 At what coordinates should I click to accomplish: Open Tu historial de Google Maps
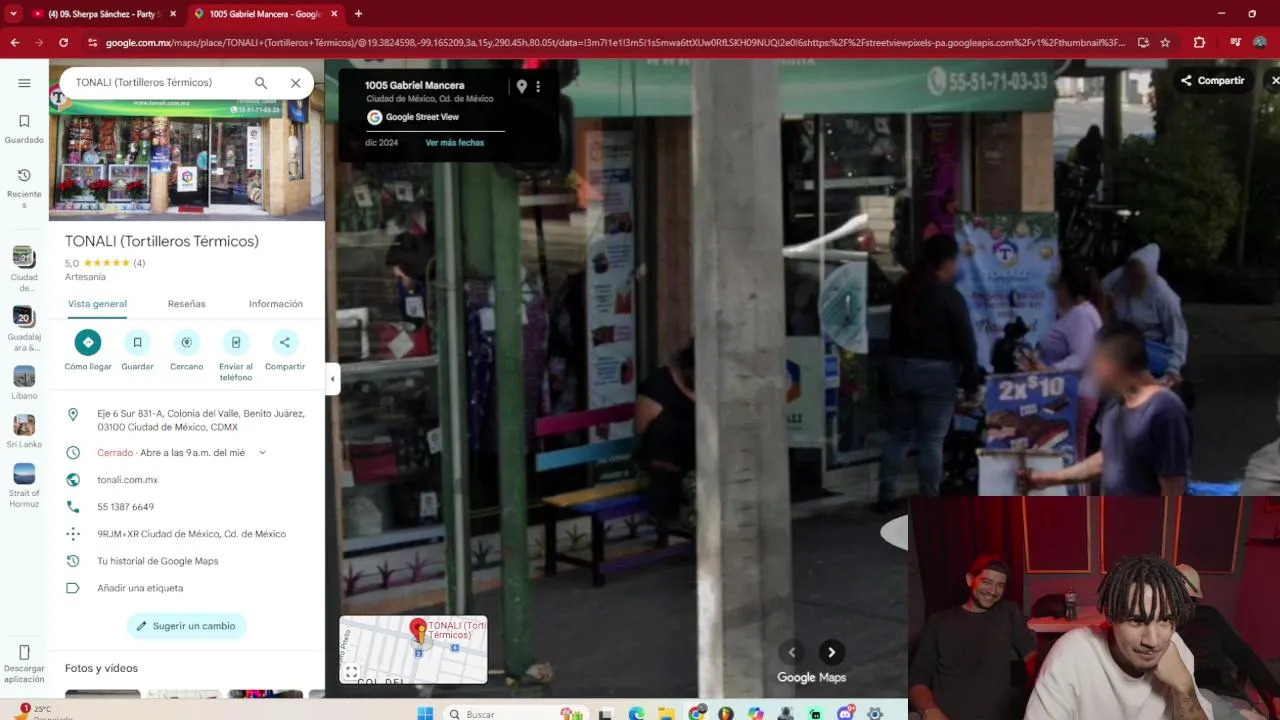coord(157,561)
